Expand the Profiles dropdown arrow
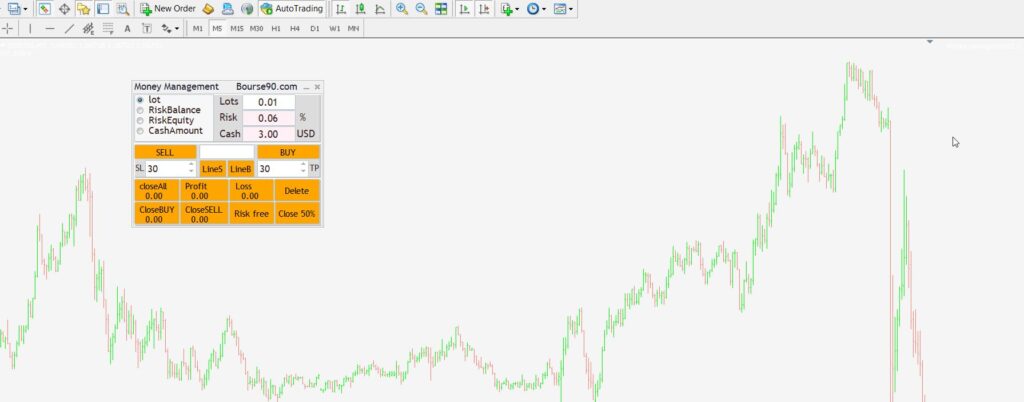This screenshot has height=402, width=1024. point(25,9)
